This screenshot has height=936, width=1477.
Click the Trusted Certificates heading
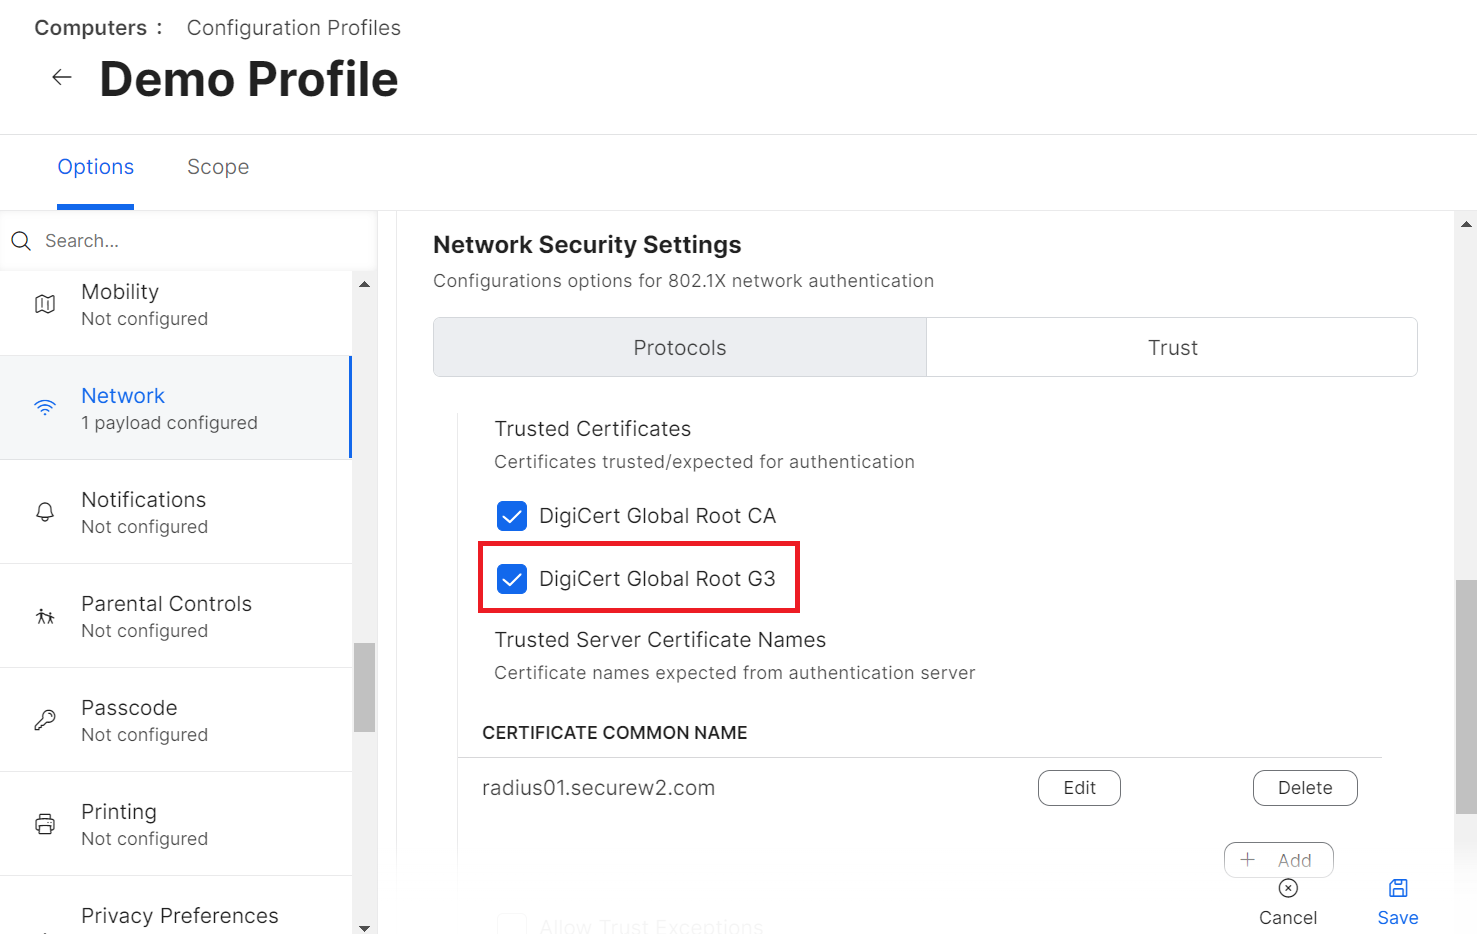[x=593, y=429]
